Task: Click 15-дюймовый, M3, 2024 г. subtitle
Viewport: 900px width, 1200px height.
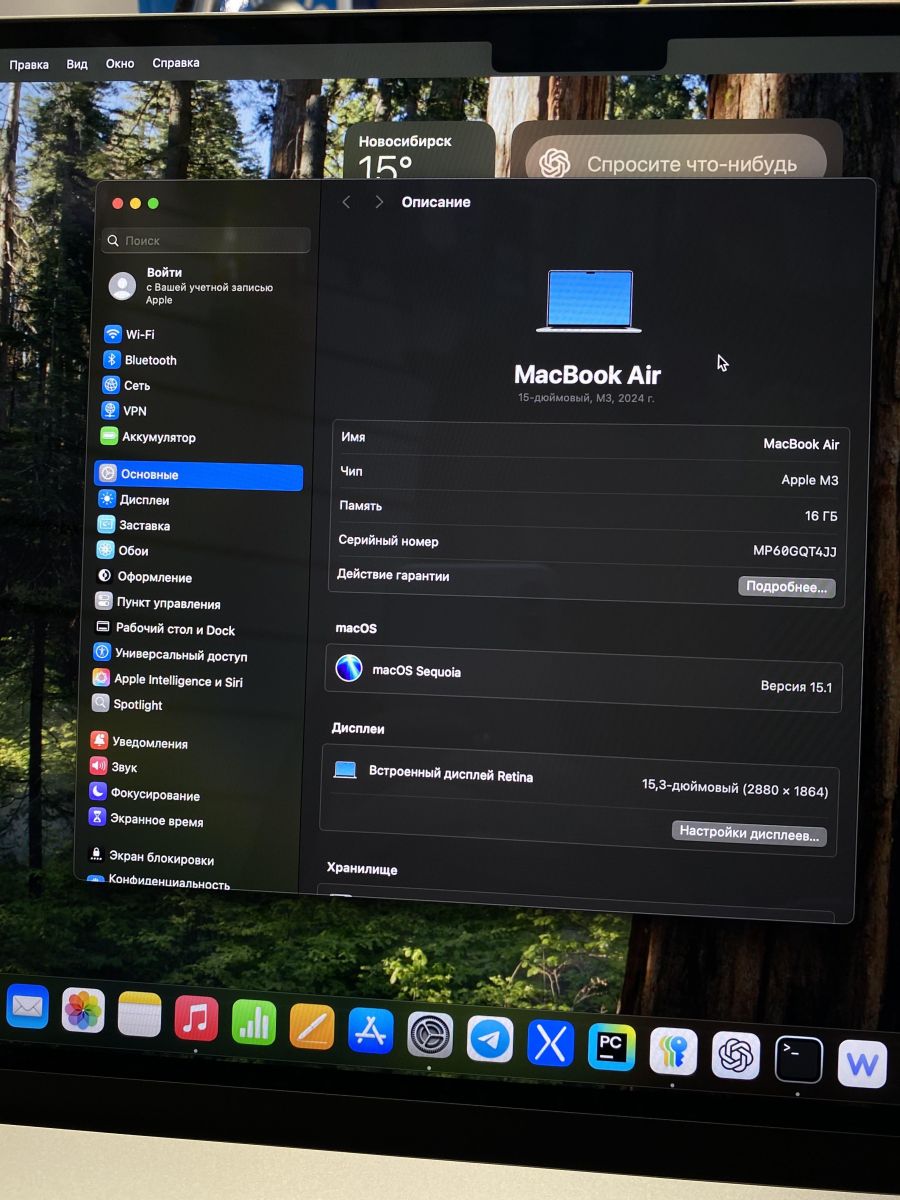Action: (x=586, y=398)
